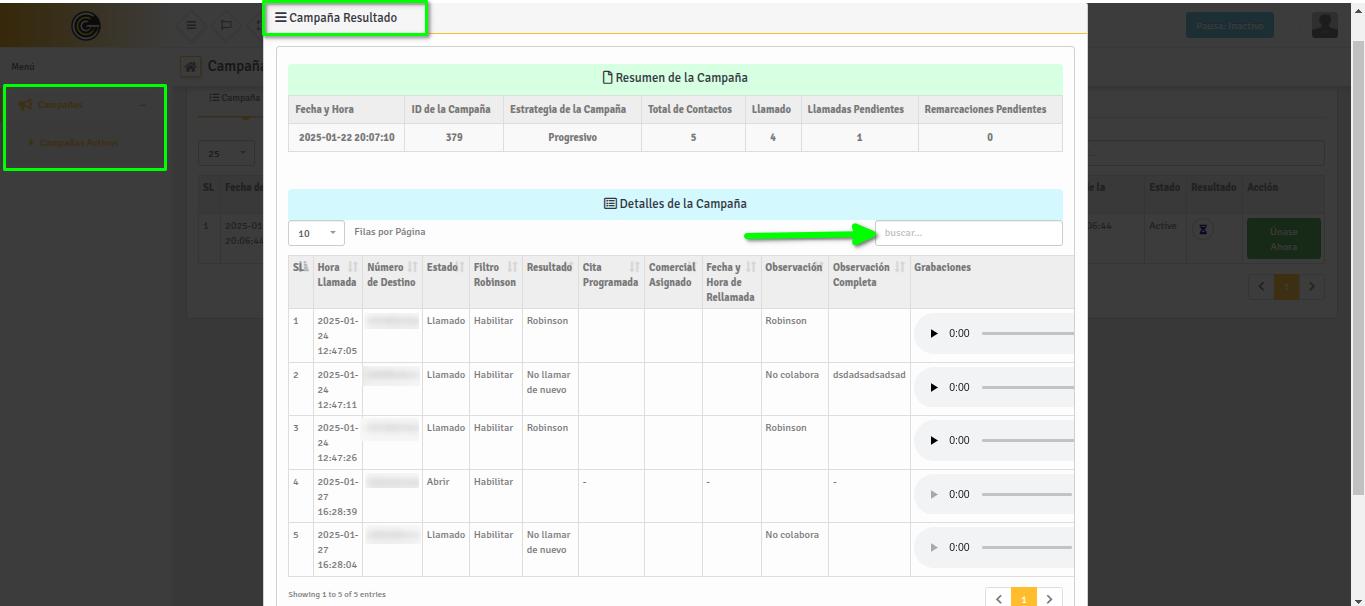The width and height of the screenshot is (1365, 606).
Task: Open the 10 rows-per-page dropdown
Action: tap(316, 233)
